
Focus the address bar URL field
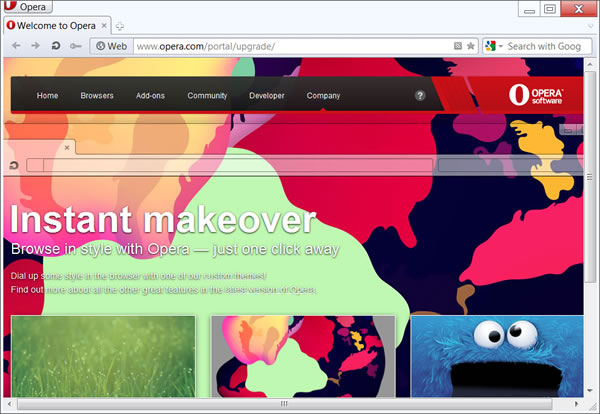point(290,46)
